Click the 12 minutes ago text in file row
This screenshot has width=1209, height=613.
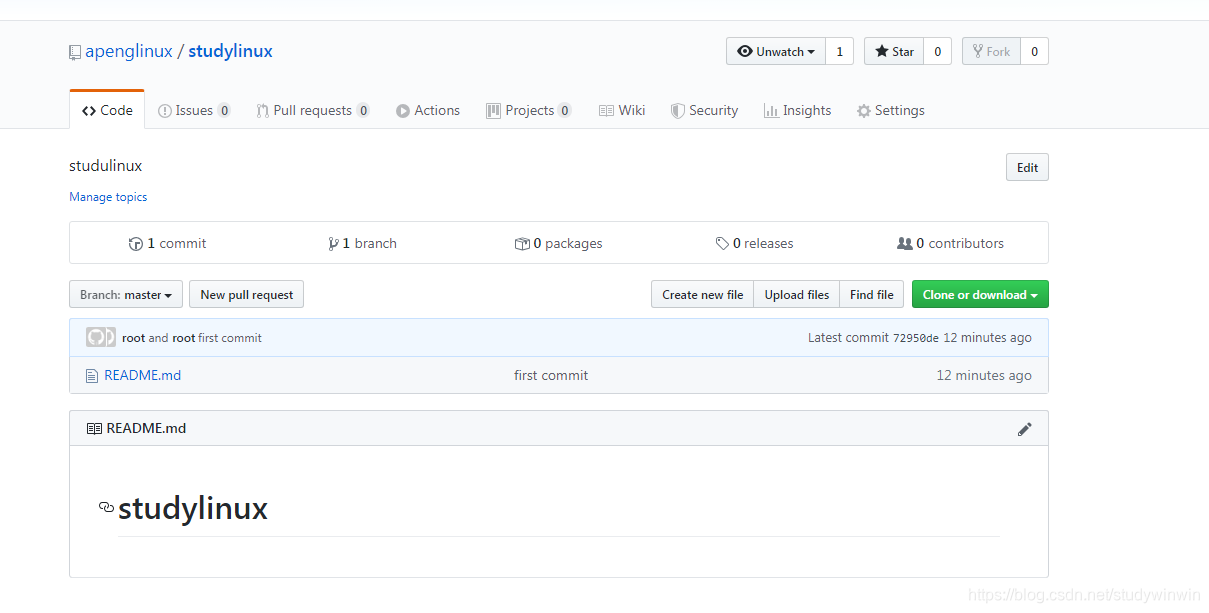coord(984,375)
